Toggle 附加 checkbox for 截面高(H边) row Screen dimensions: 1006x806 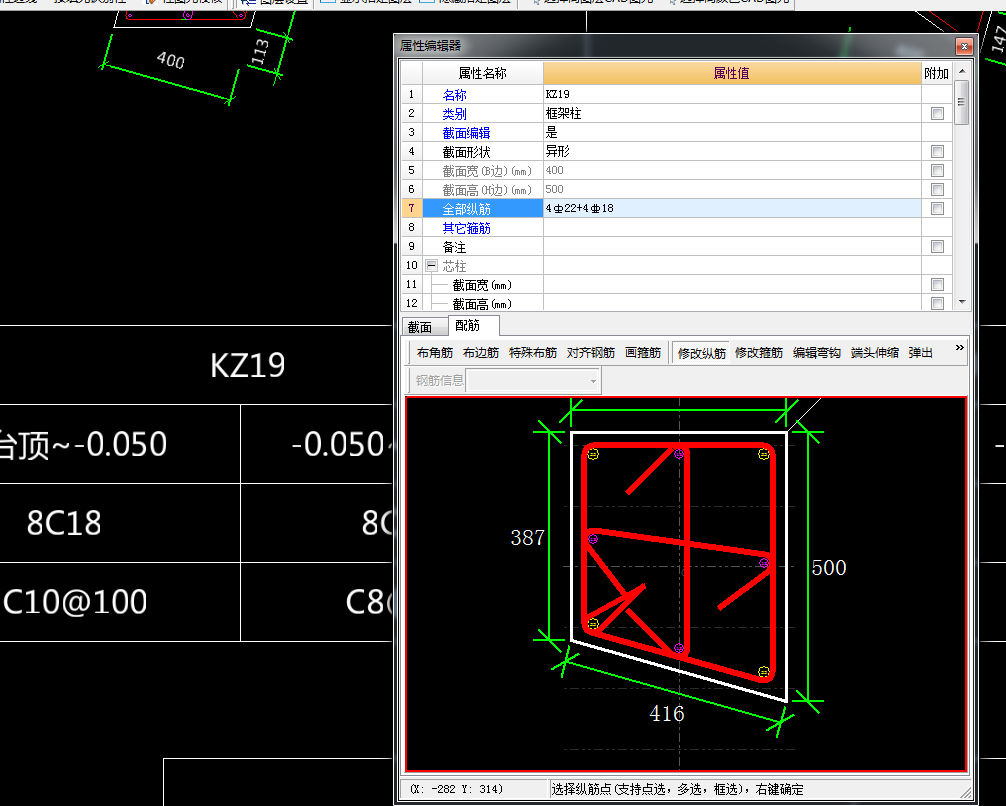click(937, 189)
